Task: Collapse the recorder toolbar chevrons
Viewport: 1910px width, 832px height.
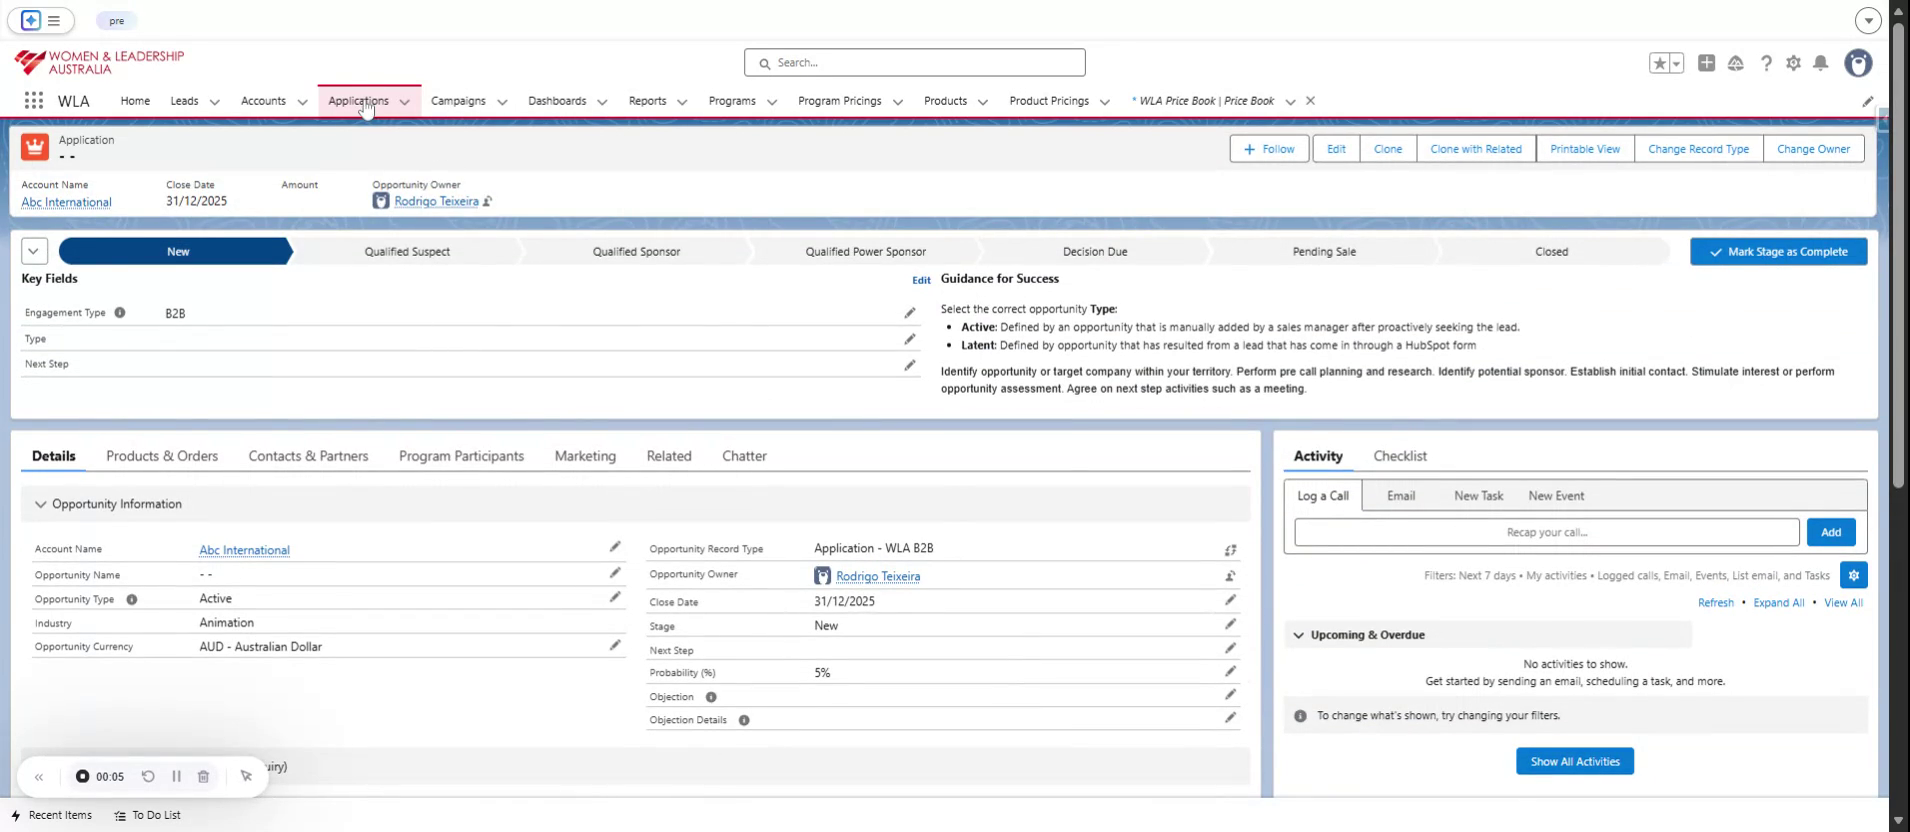Action: 39,777
